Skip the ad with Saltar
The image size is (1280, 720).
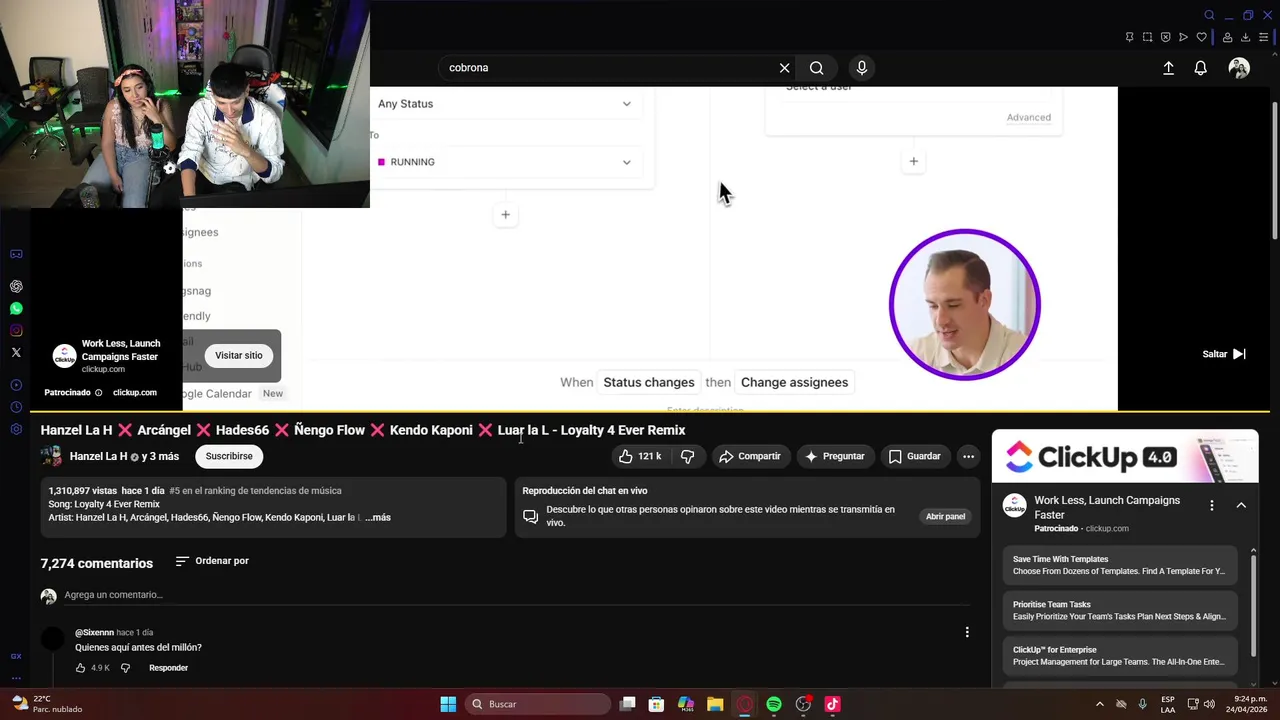tap(1224, 354)
